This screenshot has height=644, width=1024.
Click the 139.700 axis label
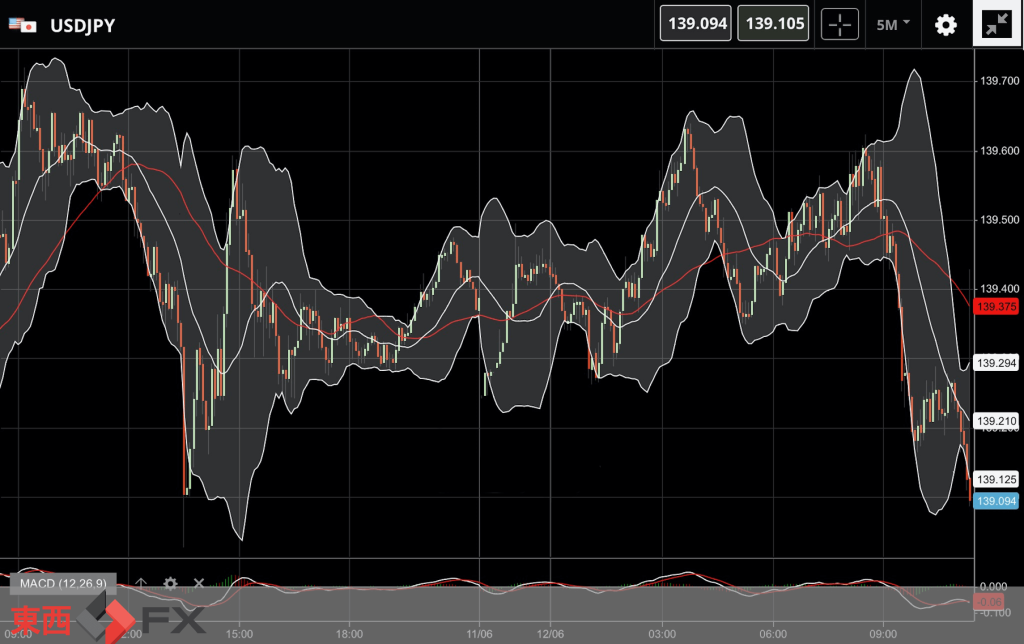[x=999, y=81]
